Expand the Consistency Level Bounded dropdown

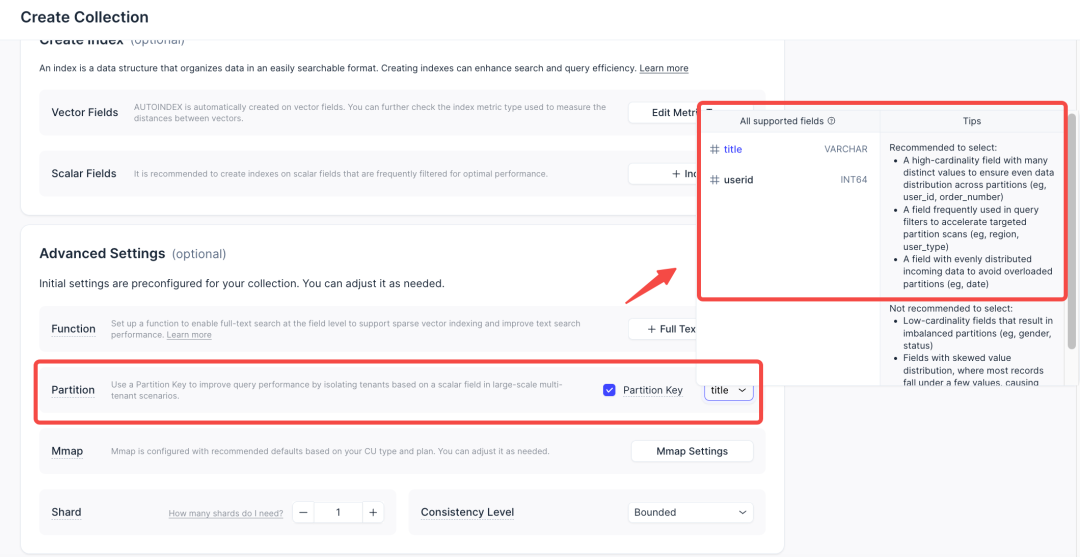690,512
